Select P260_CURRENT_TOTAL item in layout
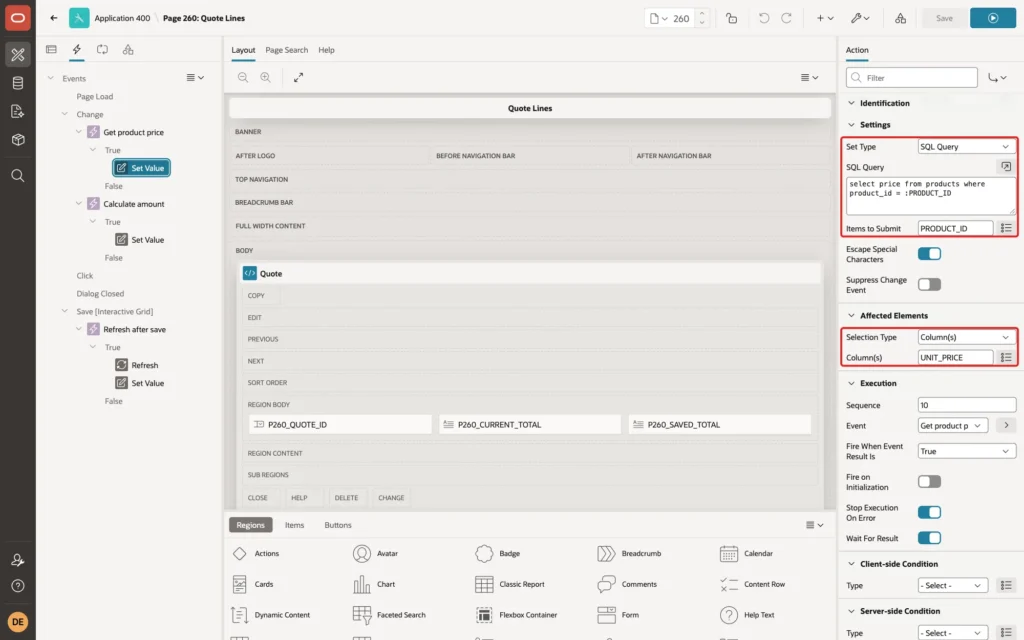The width and height of the screenshot is (1024, 640). point(530,424)
